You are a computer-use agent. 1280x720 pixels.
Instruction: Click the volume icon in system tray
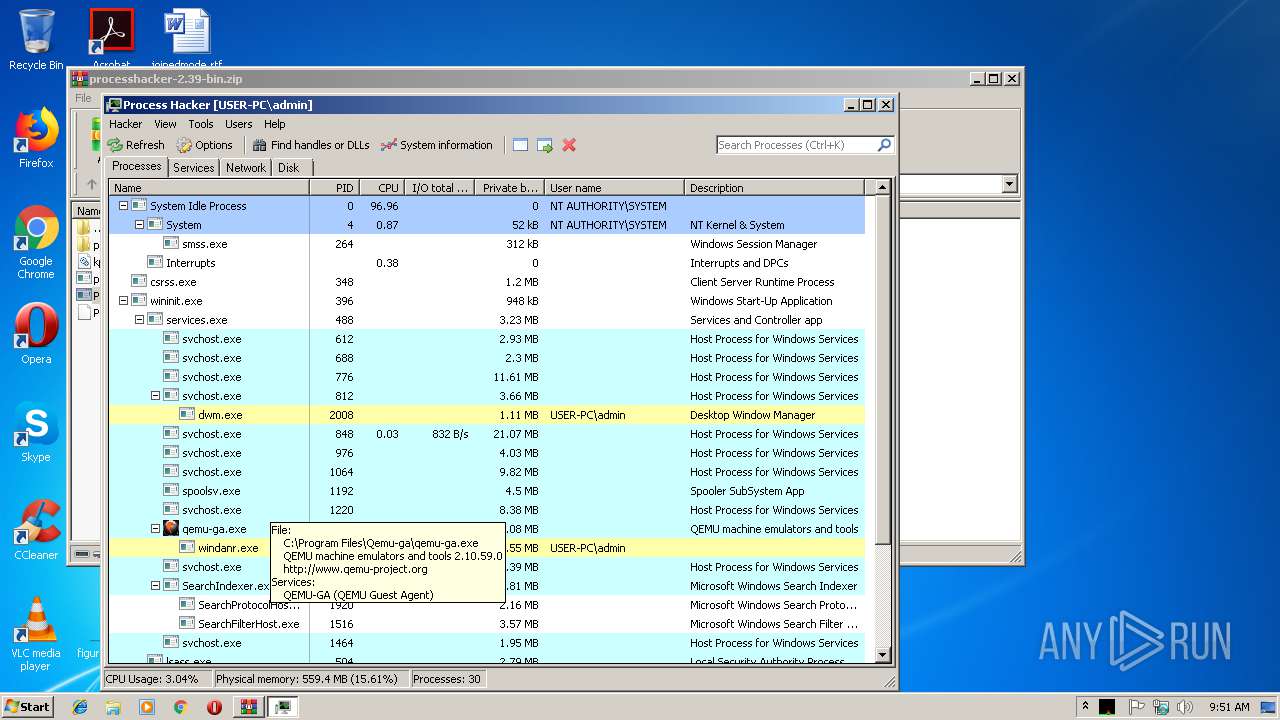click(x=1183, y=707)
